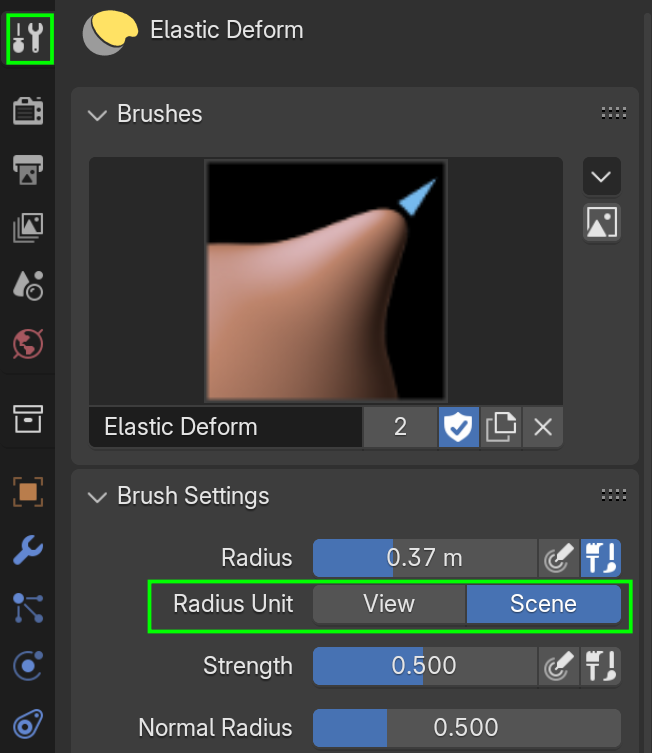The width and height of the screenshot is (652, 753).
Task: Open the Render properties tab
Action: point(28,111)
